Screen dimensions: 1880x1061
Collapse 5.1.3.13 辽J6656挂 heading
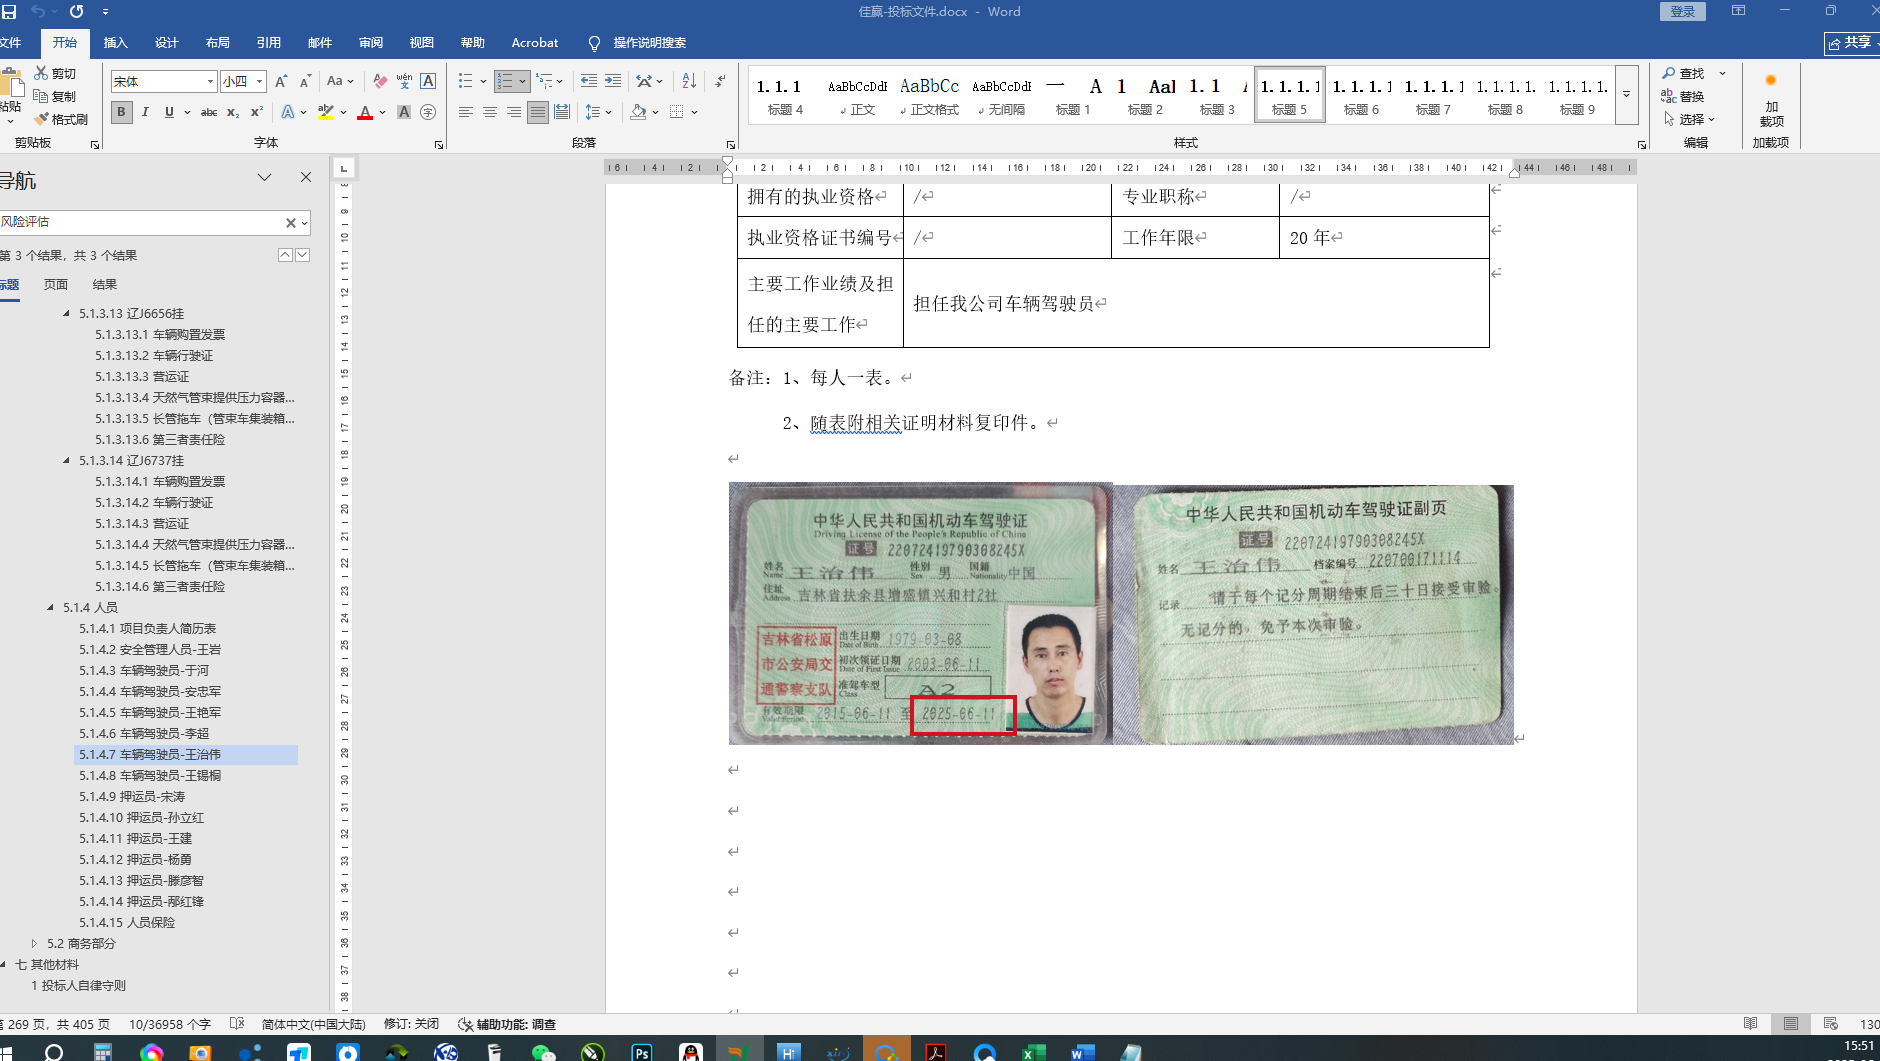click(x=67, y=314)
